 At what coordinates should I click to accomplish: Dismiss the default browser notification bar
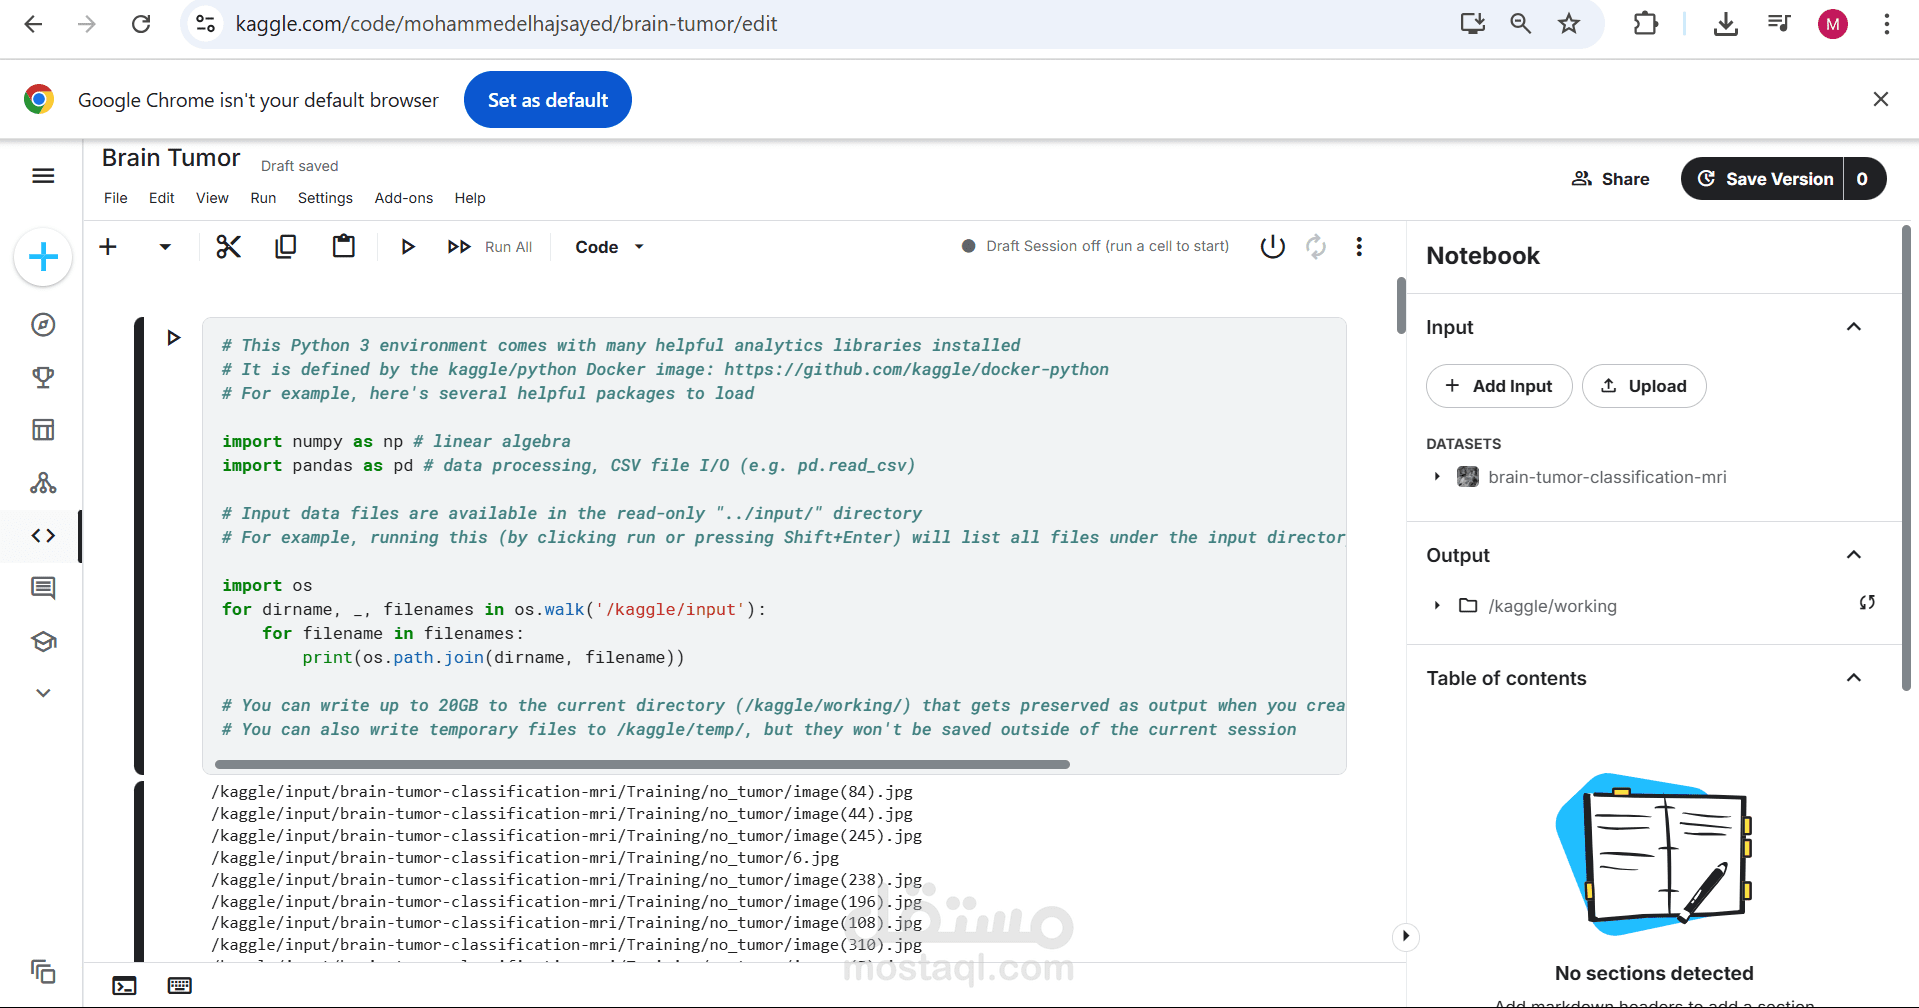[x=1881, y=99]
